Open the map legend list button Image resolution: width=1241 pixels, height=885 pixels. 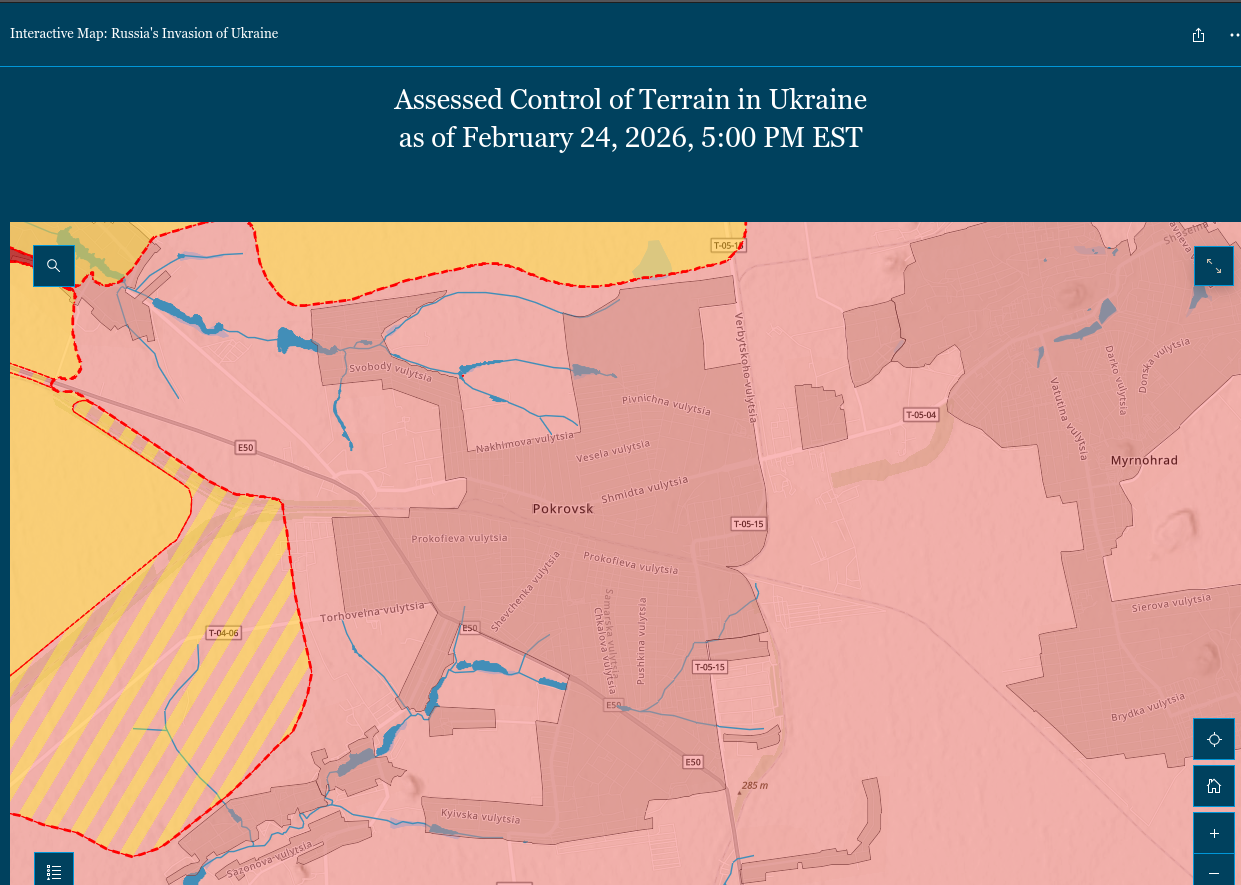coord(54,870)
